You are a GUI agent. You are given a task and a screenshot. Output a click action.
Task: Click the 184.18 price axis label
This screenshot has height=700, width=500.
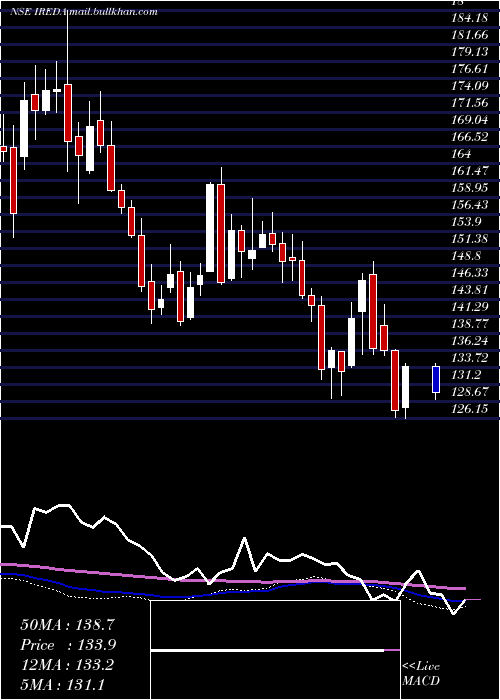tap(468, 18)
